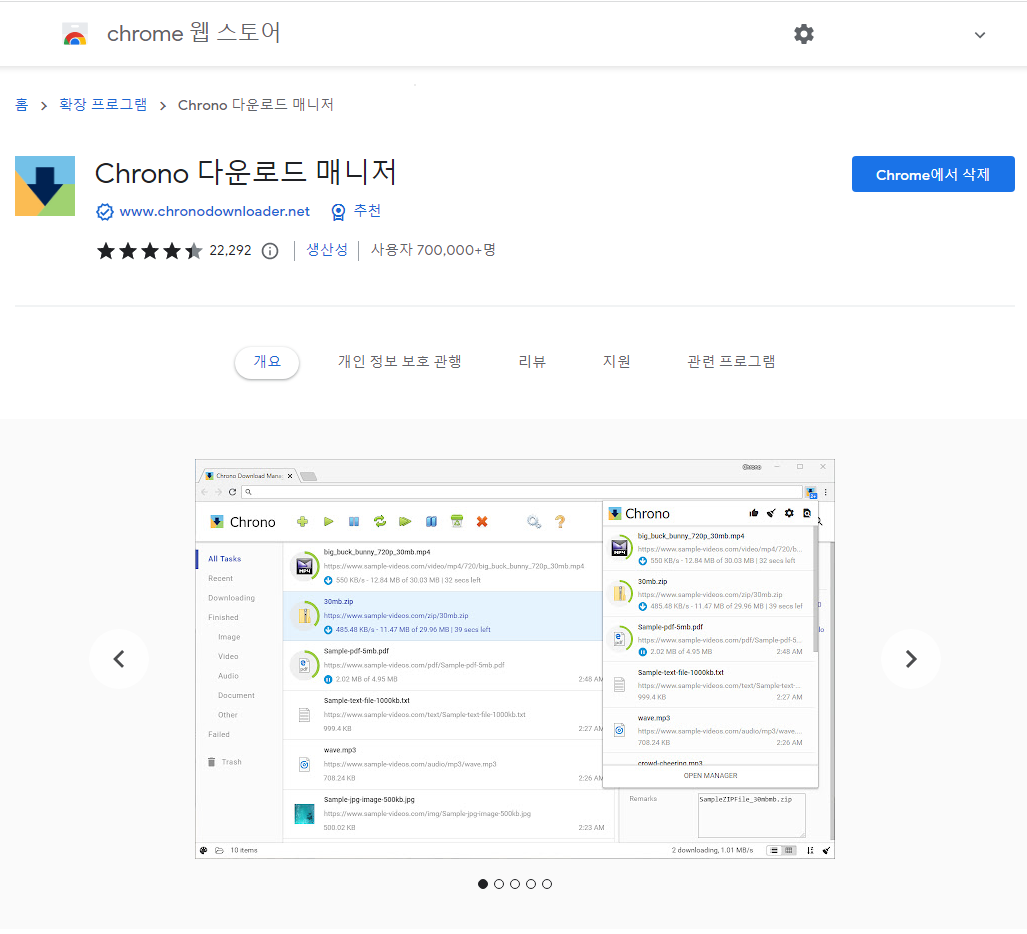Click the Chrome에서 삭제 button
The image size is (1027, 934).
tap(933, 174)
